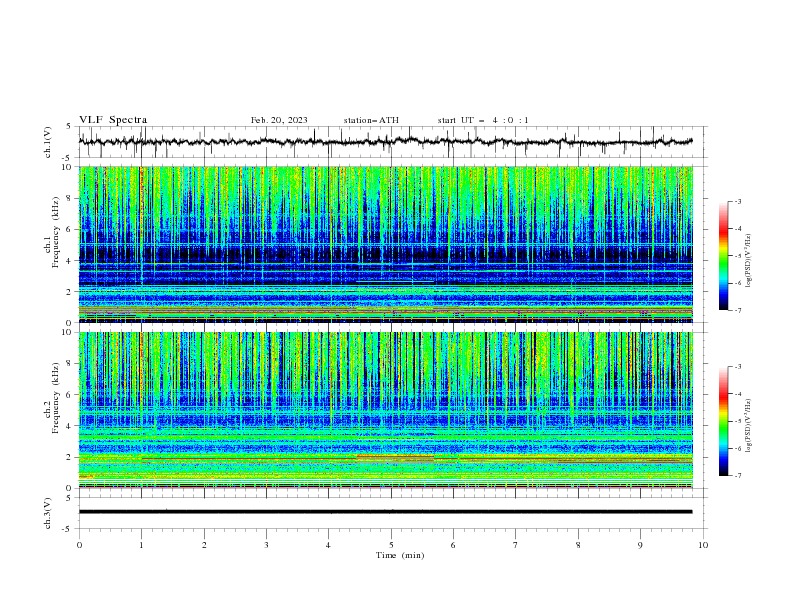Click the '-5' tick on ch.1 color bar
This screenshot has width=792, height=612.
(738, 256)
